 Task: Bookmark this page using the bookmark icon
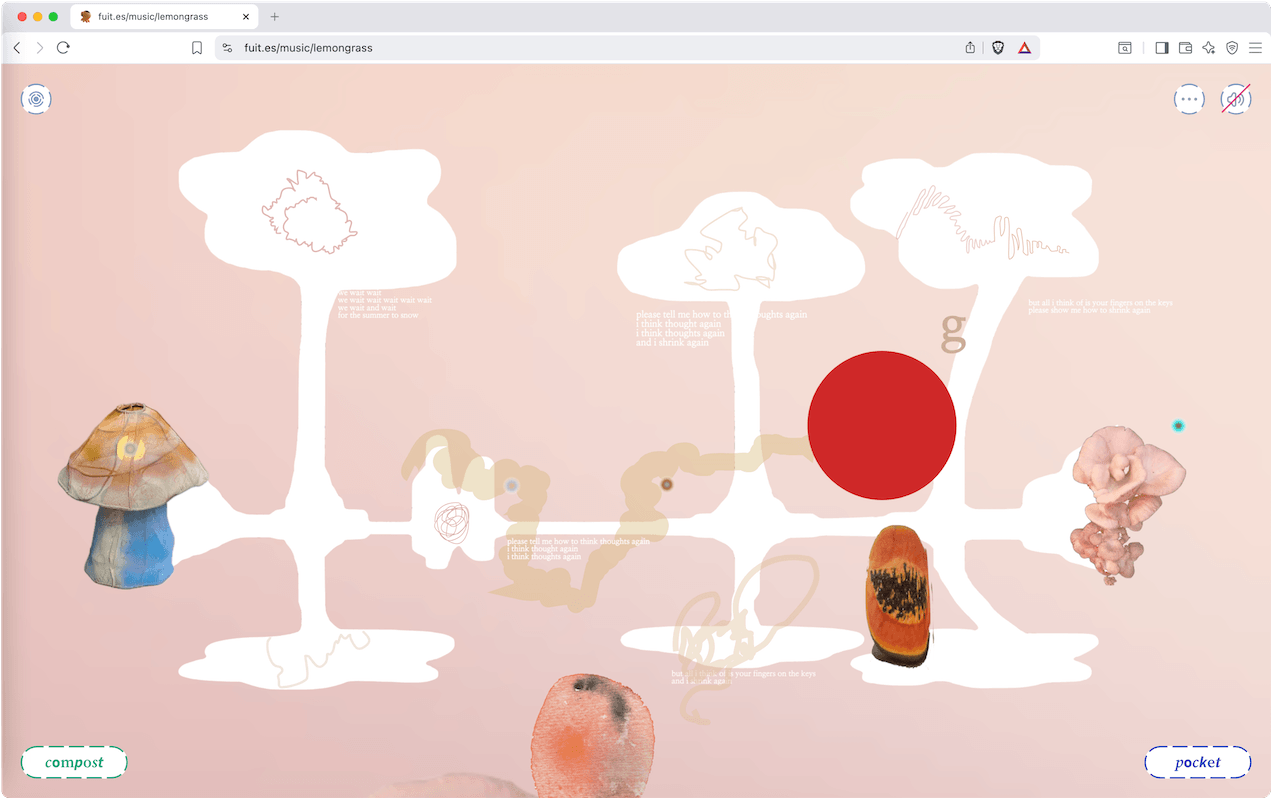pyautogui.click(x=197, y=47)
